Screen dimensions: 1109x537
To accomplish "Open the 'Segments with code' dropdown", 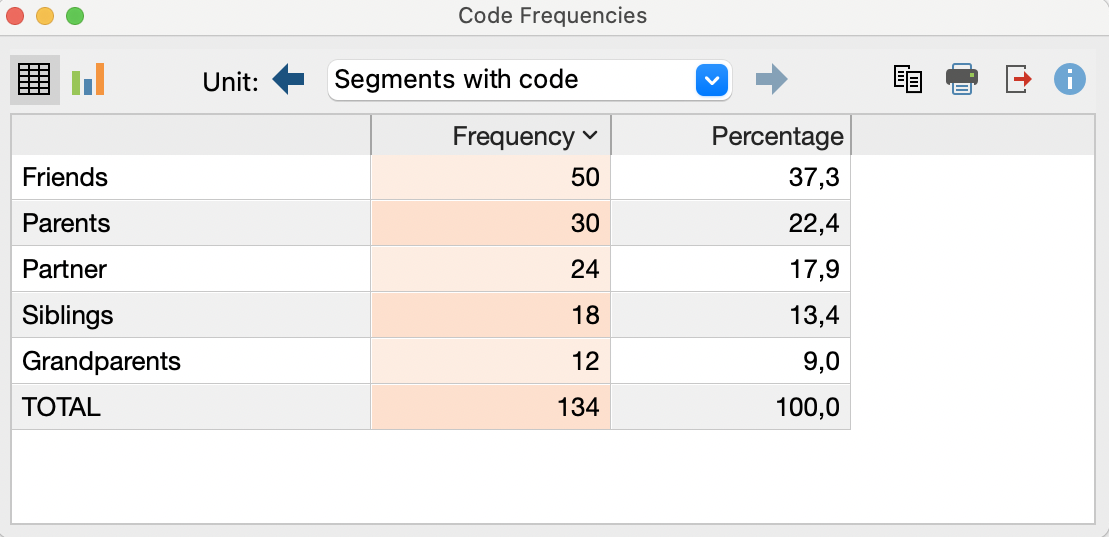I will 530,80.
